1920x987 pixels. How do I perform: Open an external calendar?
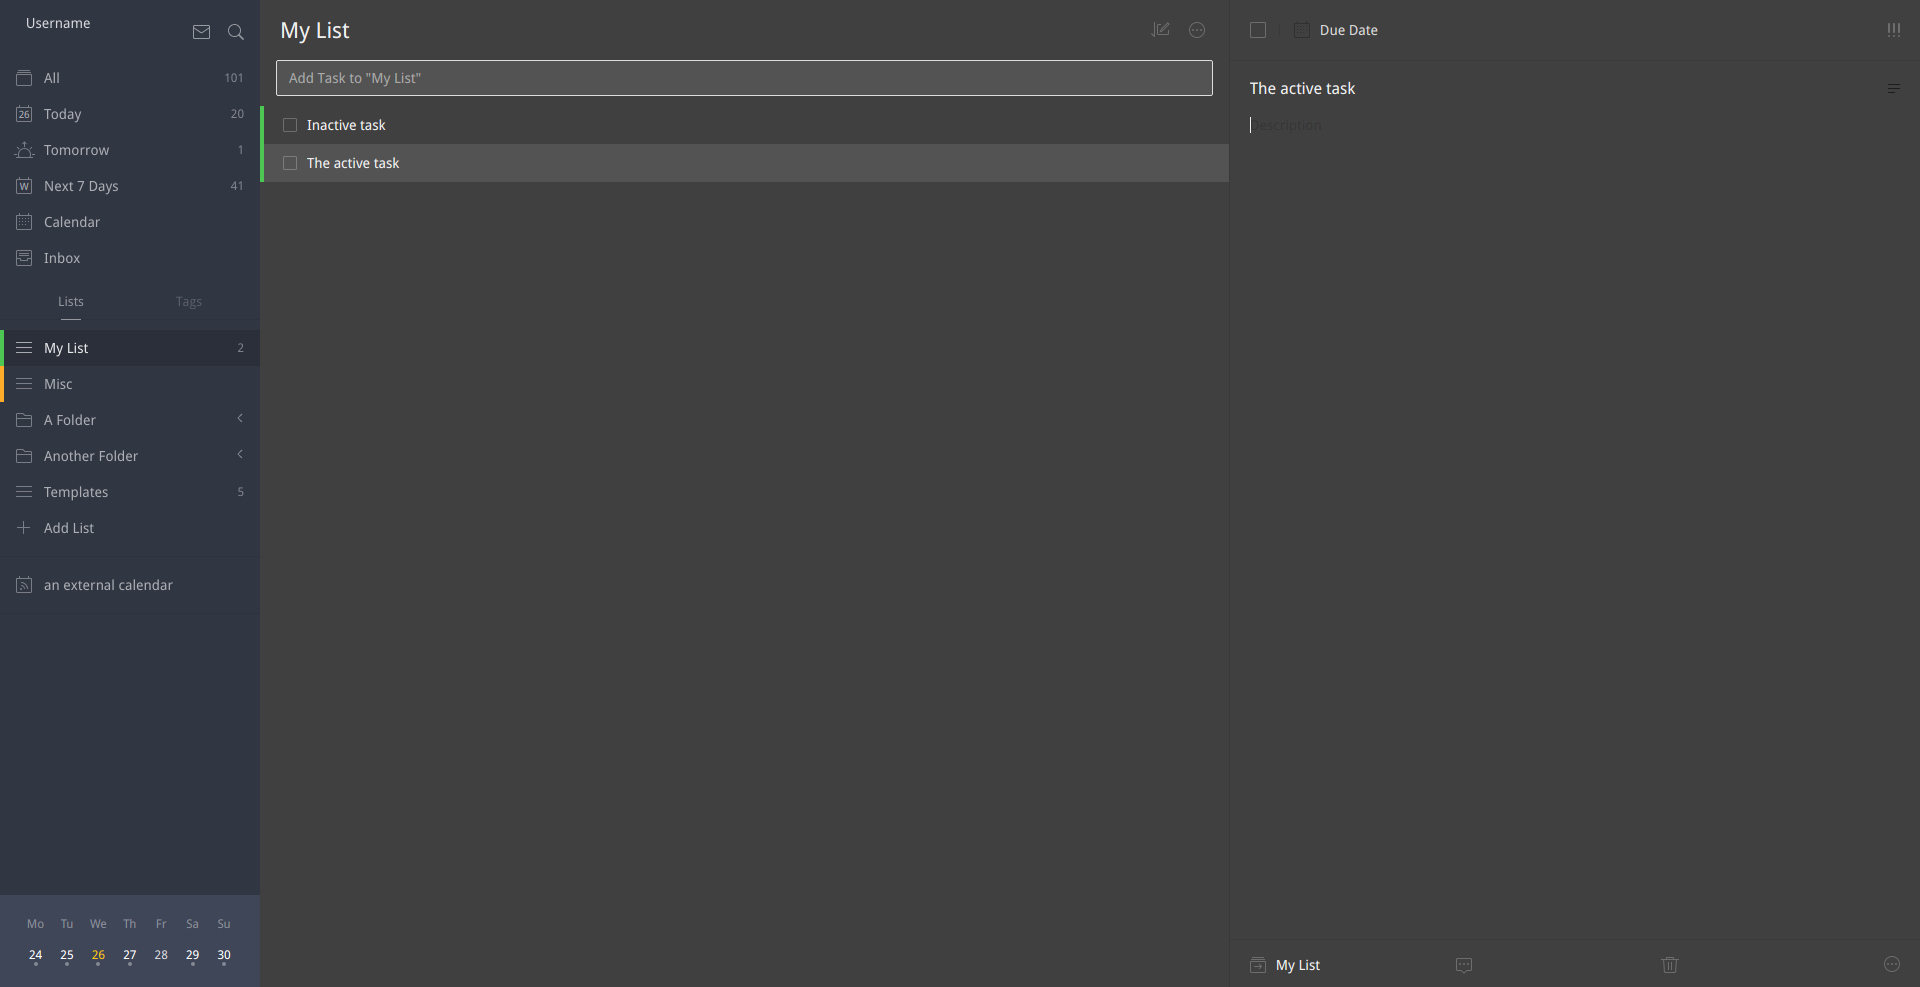(x=107, y=584)
